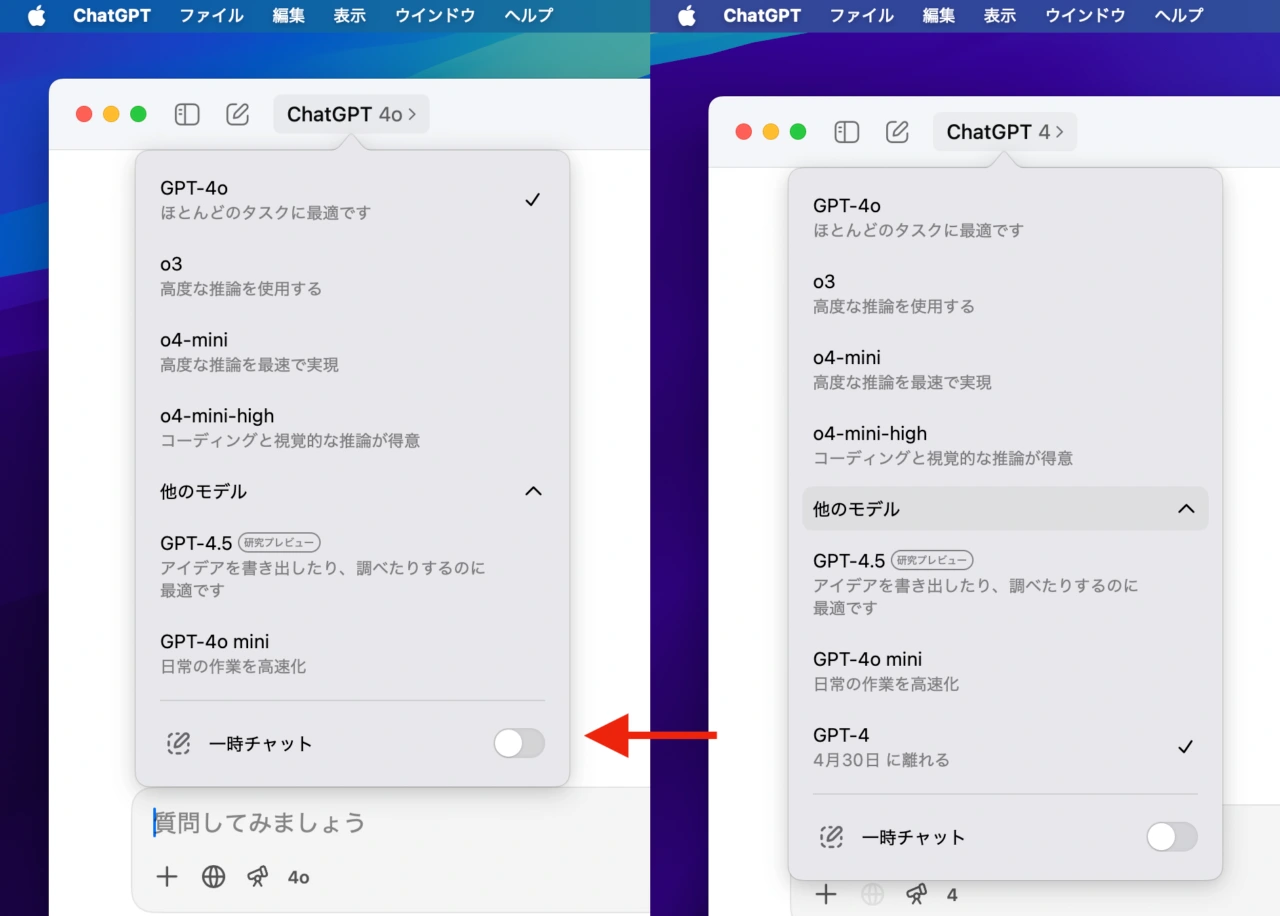
Task: Toggle the sidebar in the right window
Action: (x=846, y=131)
